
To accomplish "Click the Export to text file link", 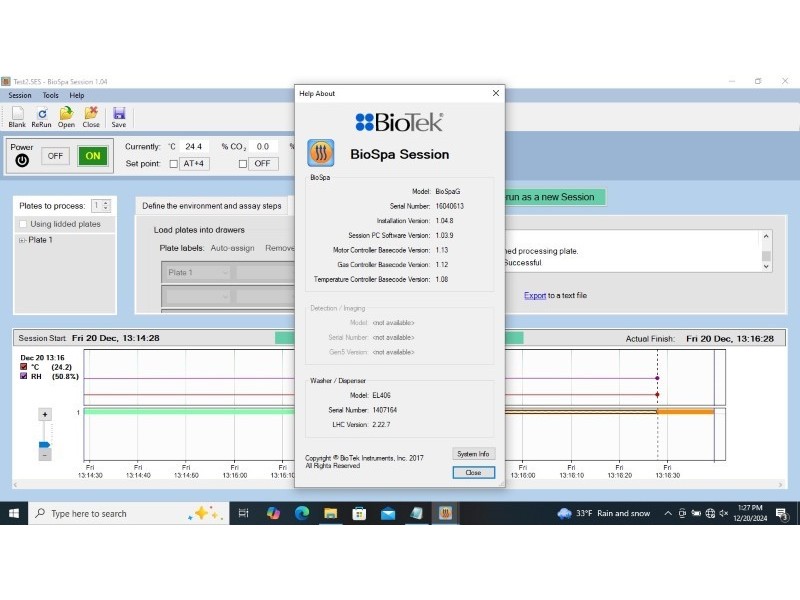I will 535,295.
